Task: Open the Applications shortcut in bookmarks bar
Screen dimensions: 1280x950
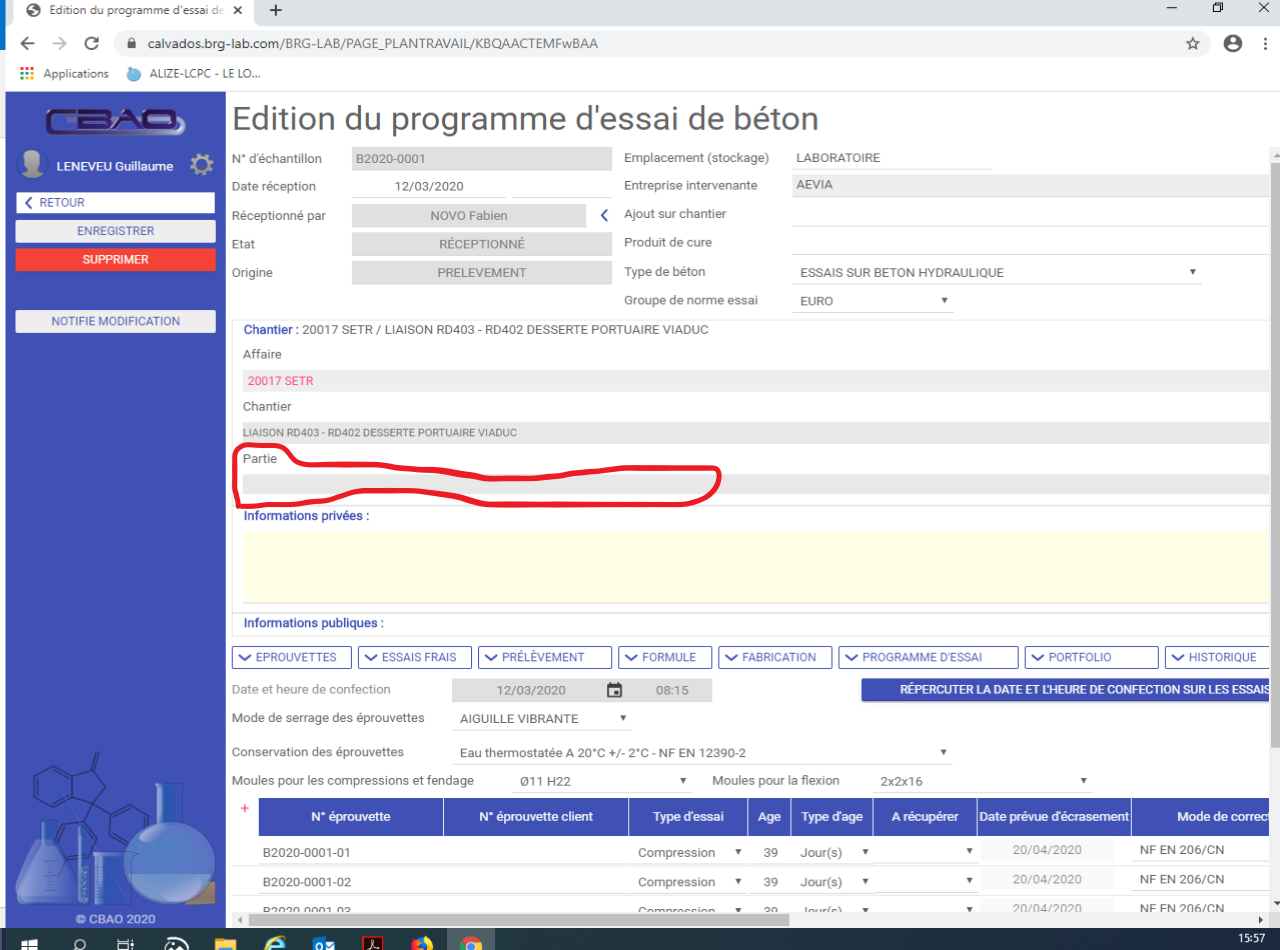Action: (65, 74)
